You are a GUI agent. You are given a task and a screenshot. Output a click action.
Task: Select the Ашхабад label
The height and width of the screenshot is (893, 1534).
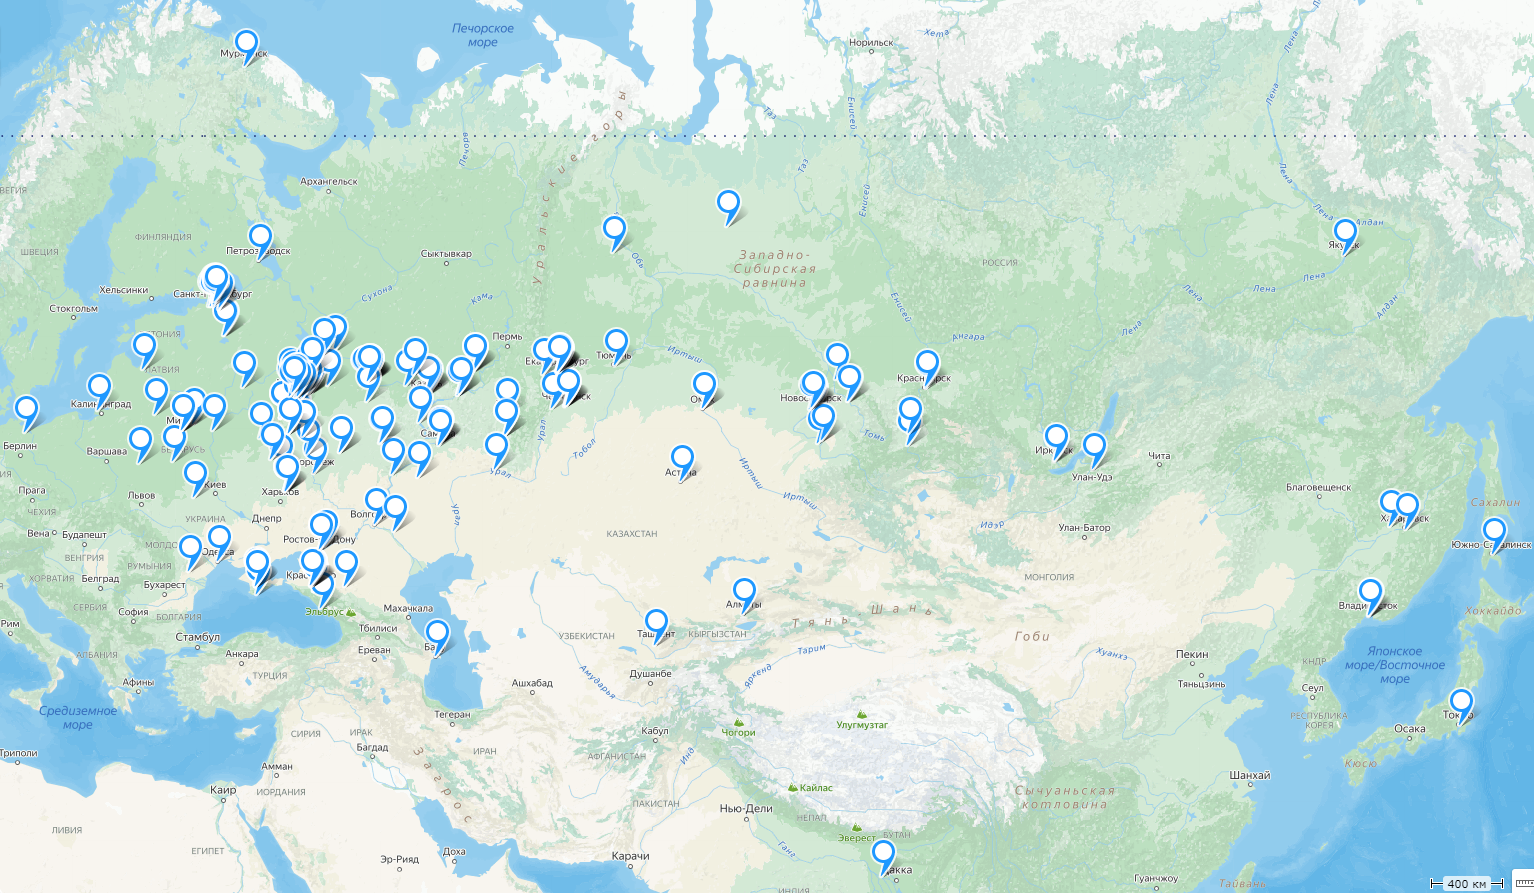point(532,684)
